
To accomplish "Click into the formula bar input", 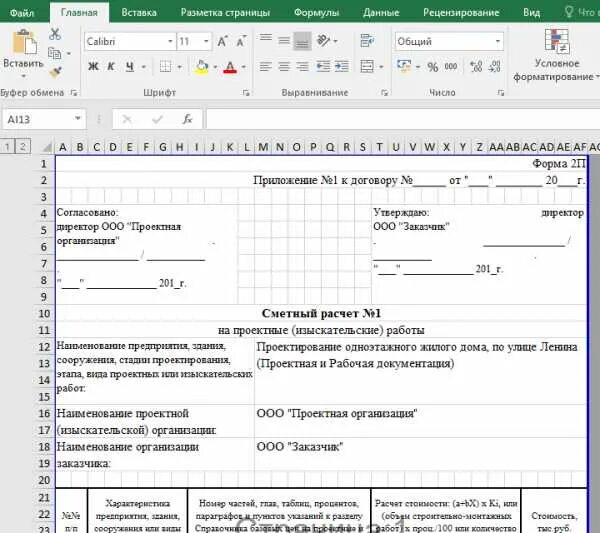I will (x=403, y=119).
